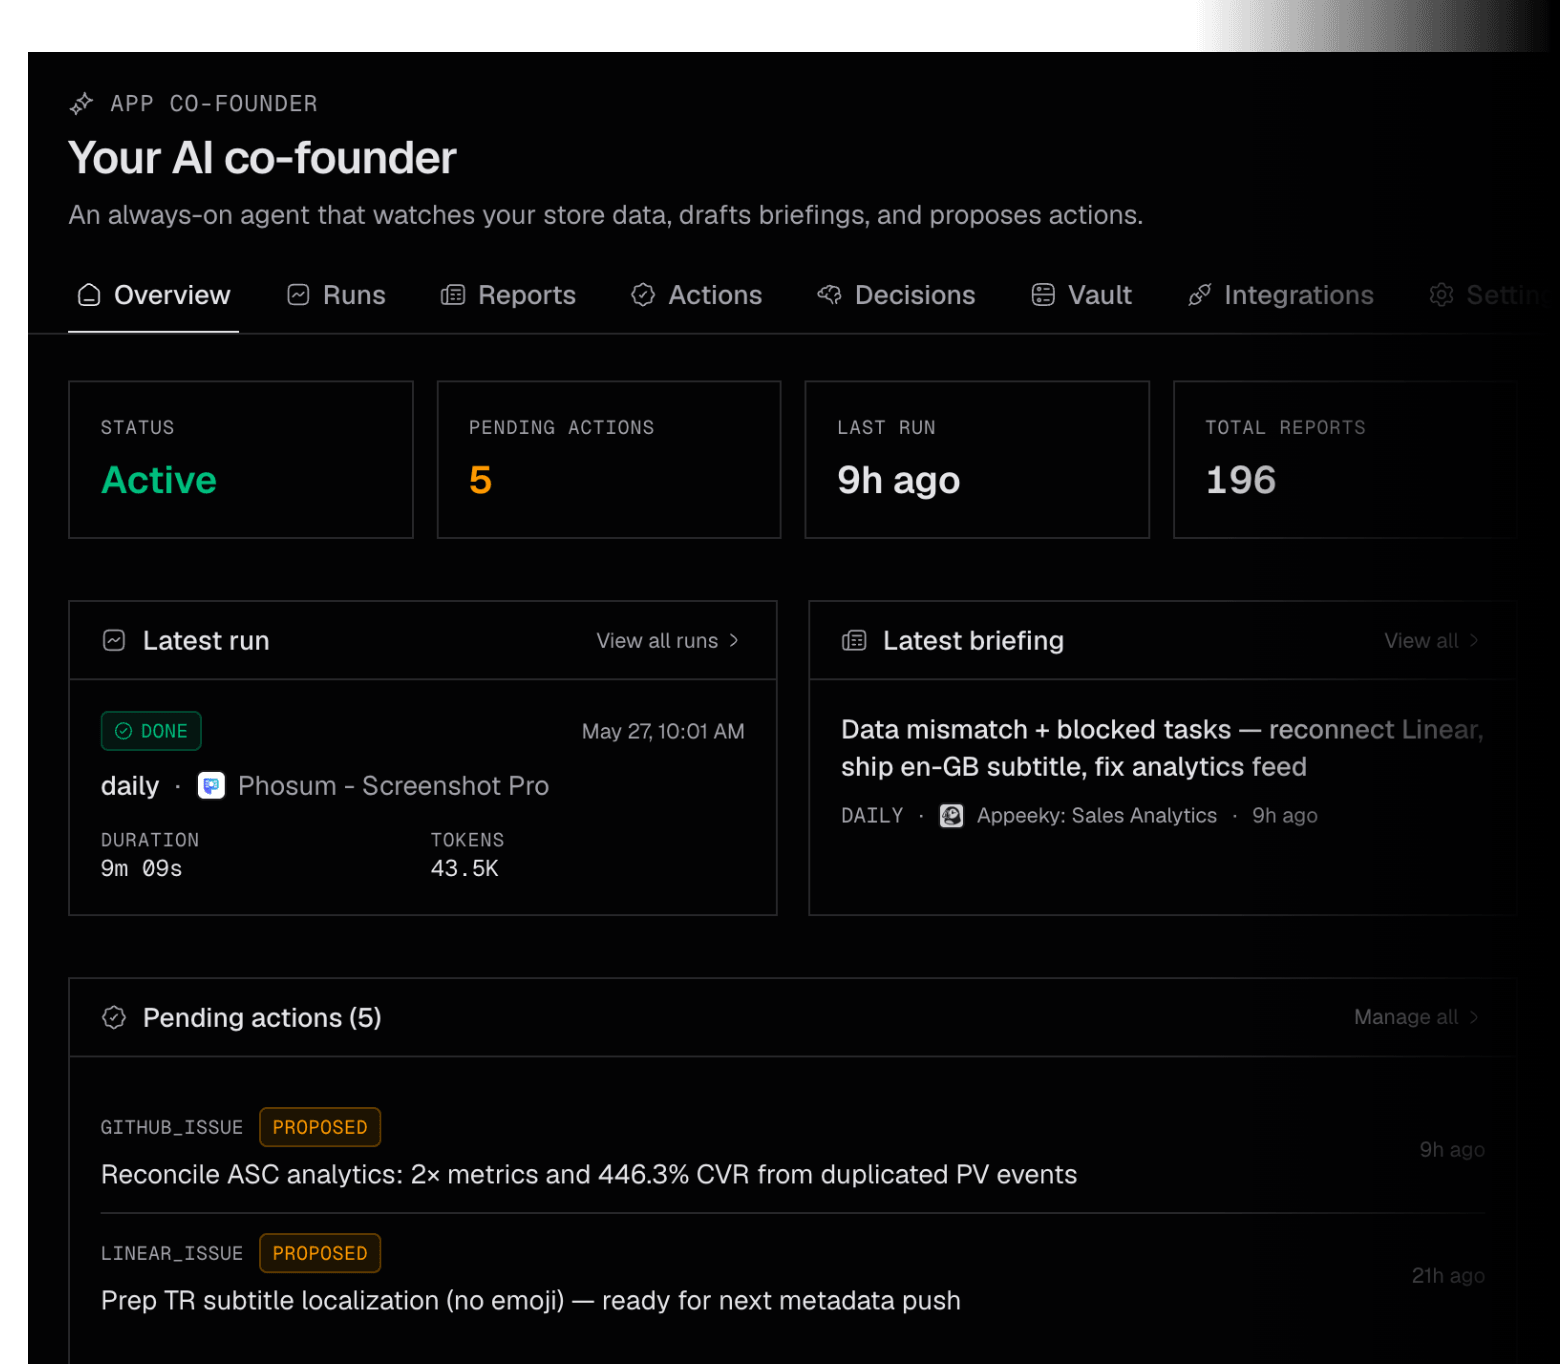The height and width of the screenshot is (1364, 1560).
Task: Click the Appeeky Sales Analytics app icon
Action: coord(951,816)
